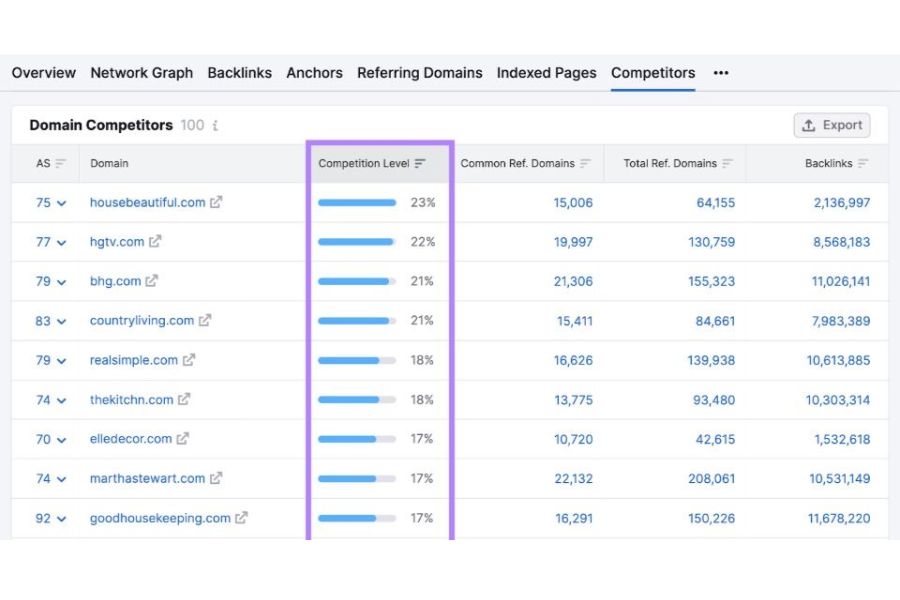Screen dimensions: 900x600
Task: Click backlinks value 2,136,997
Action: click(x=841, y=203)
